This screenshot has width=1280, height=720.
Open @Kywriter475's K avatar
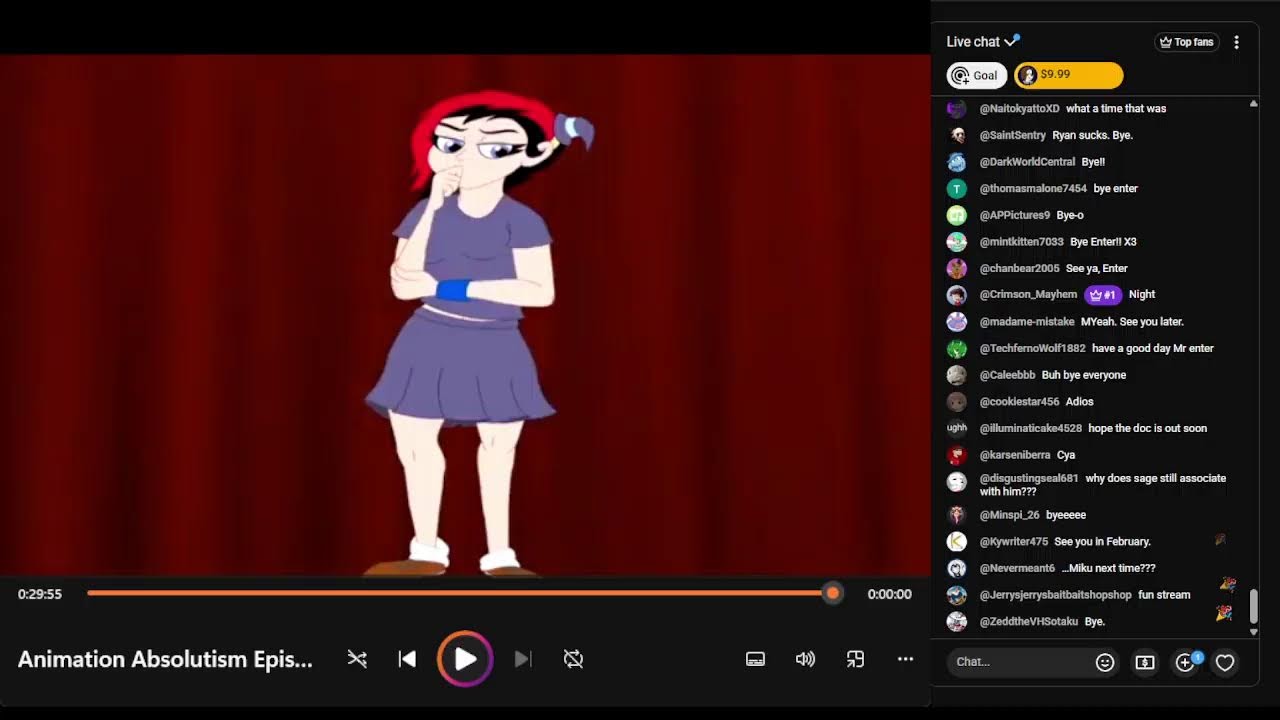click(957, 541)
